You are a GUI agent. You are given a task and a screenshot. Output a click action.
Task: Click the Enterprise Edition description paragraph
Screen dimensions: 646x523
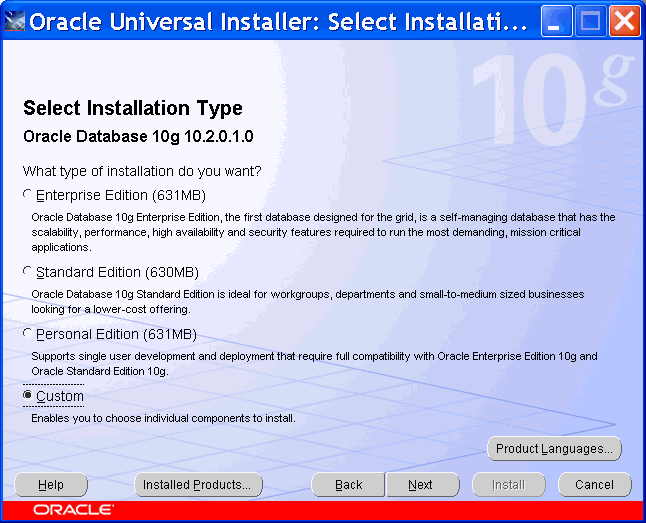(x=320, y=231)
